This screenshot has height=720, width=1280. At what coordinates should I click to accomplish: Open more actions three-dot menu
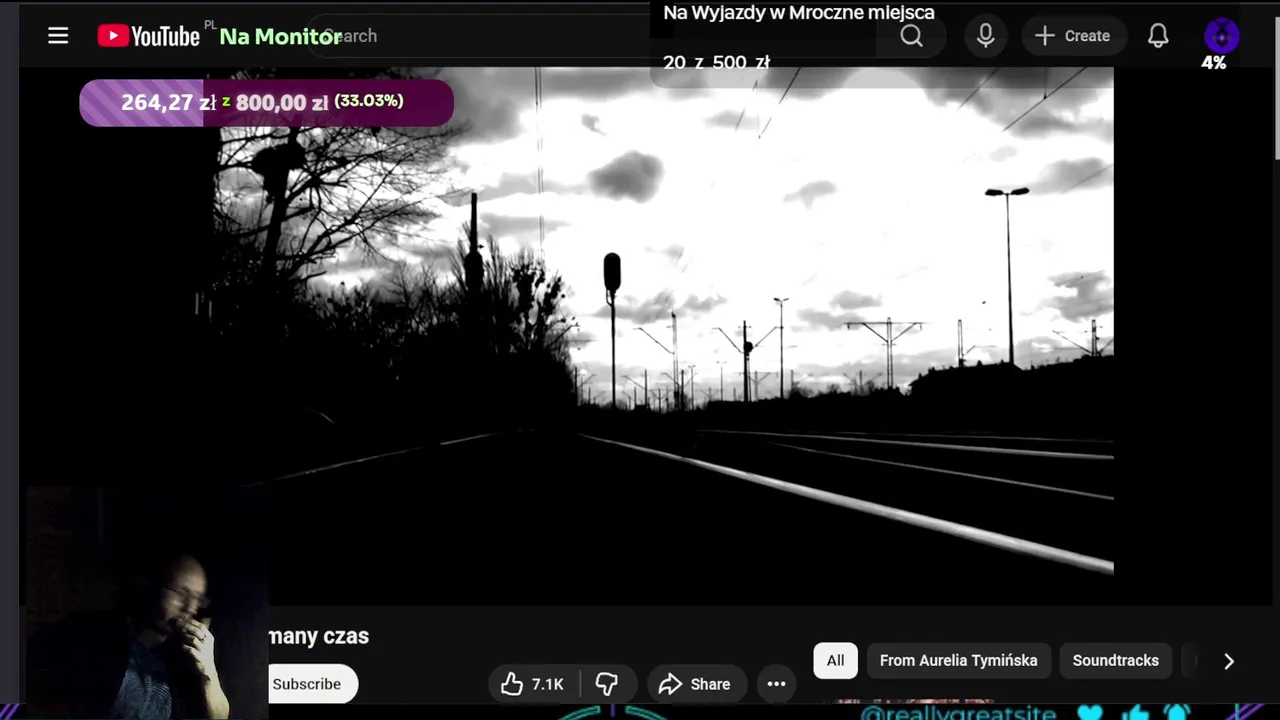[x=776, y=684]
